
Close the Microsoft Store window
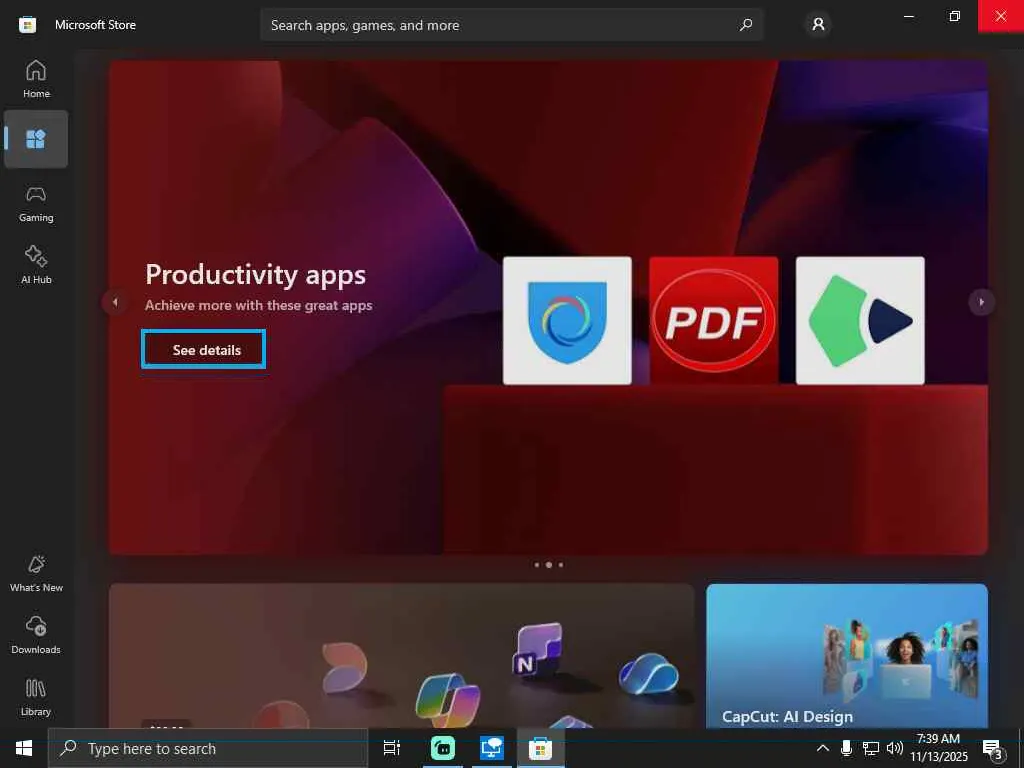(x=1000, y=16)
